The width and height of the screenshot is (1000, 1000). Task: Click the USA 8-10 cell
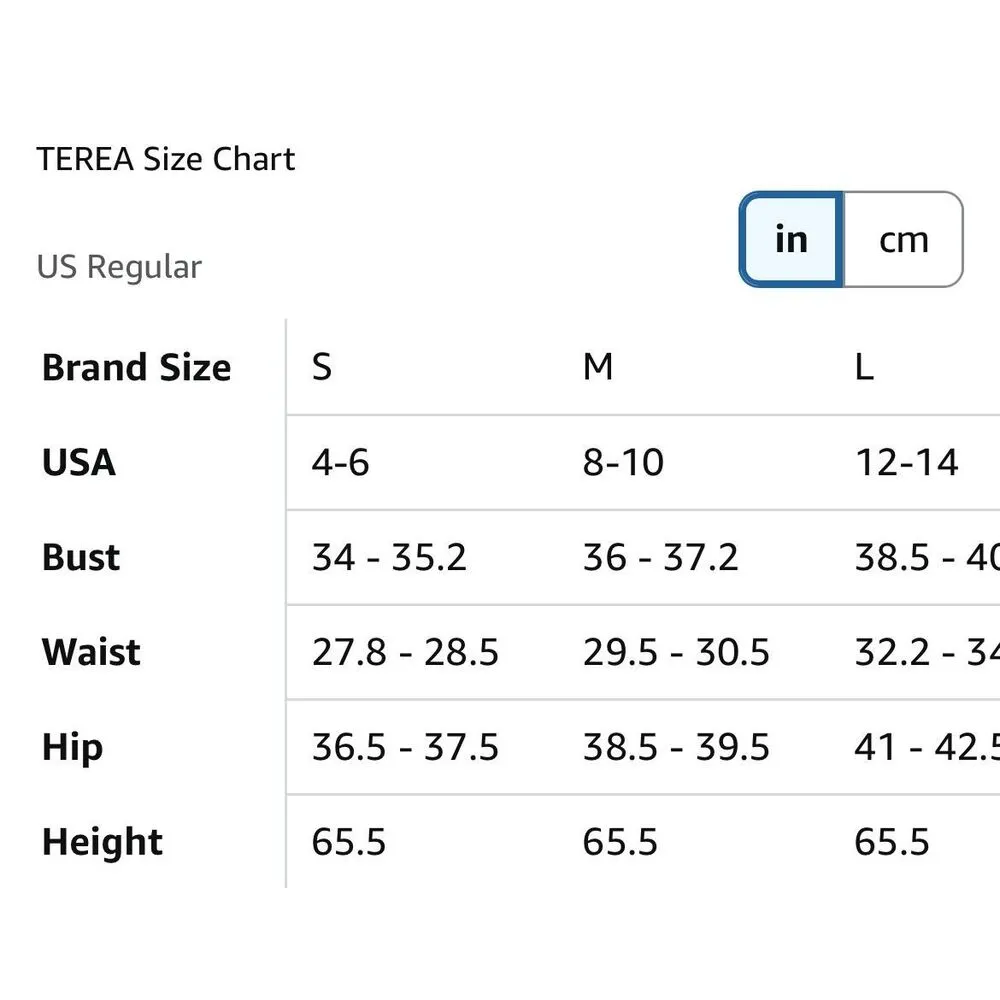coord(623,463)
